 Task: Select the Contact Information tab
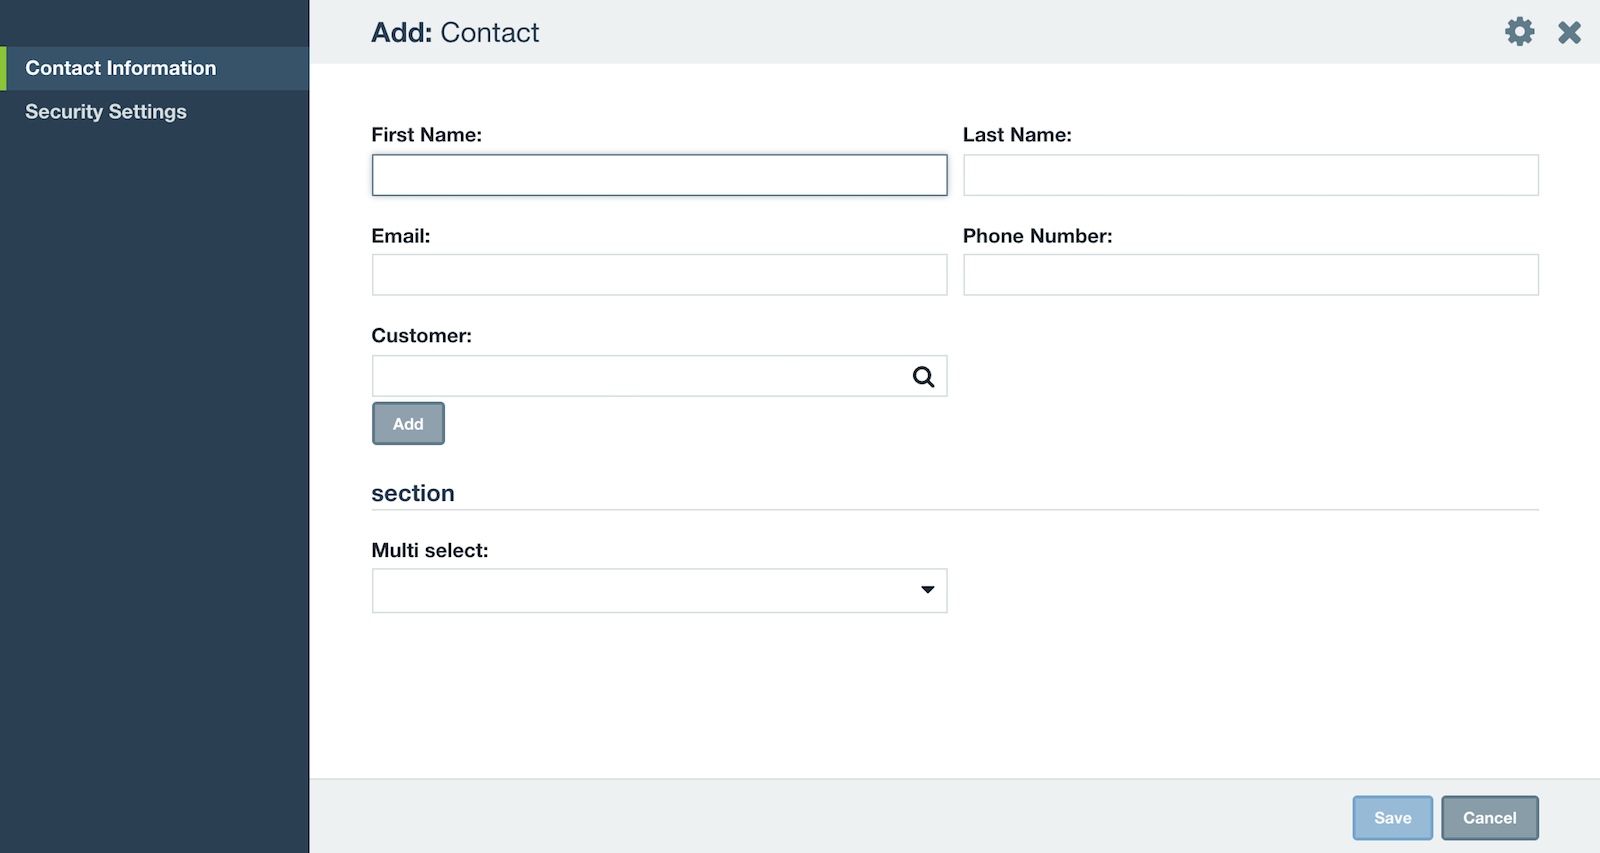[120, 68]
